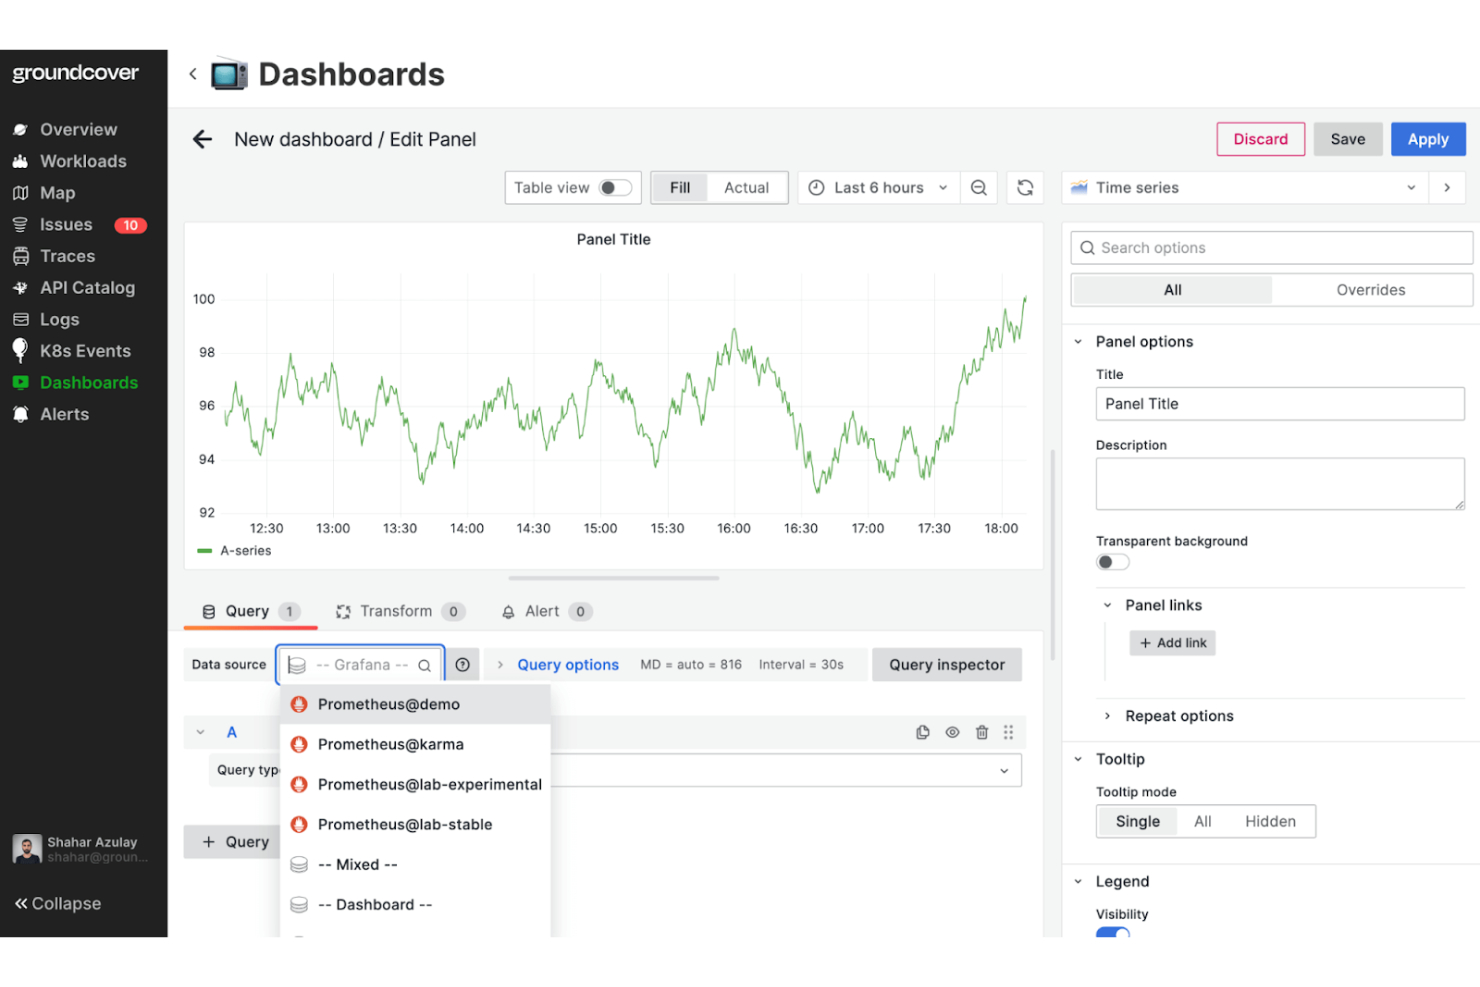Open the Query inspector
1480x987 pixels.
(946, 664)
